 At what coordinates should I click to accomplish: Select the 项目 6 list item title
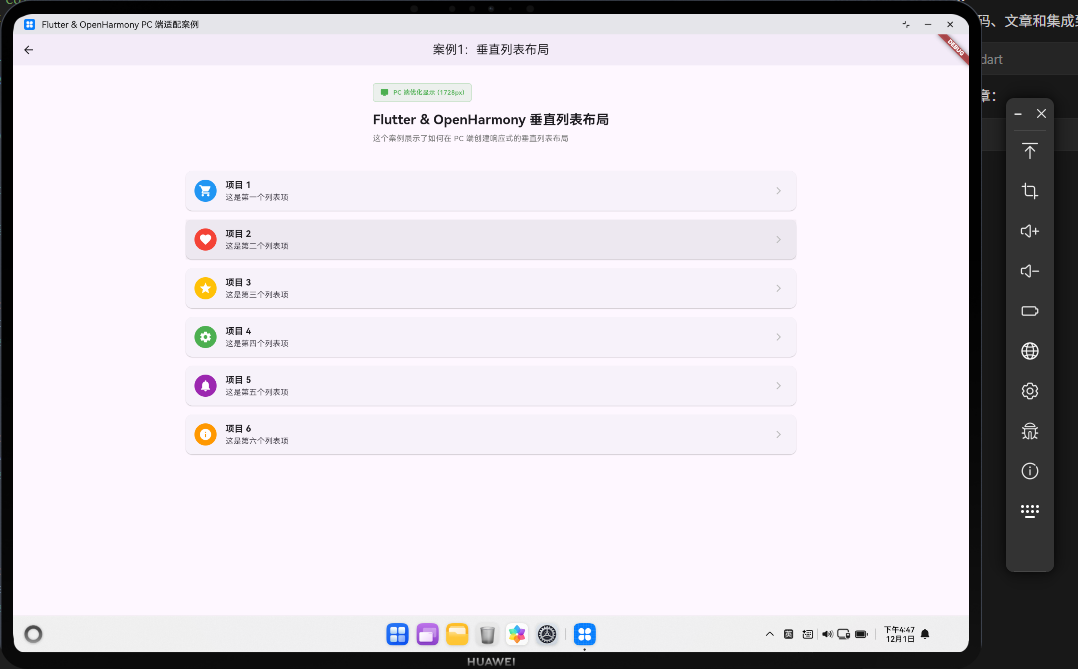point(238,429)
